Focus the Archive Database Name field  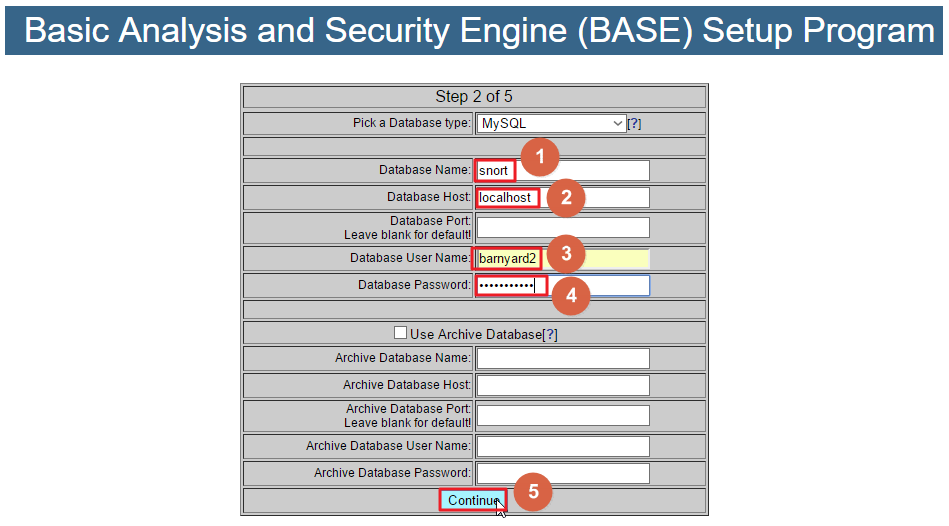(563, 358)
